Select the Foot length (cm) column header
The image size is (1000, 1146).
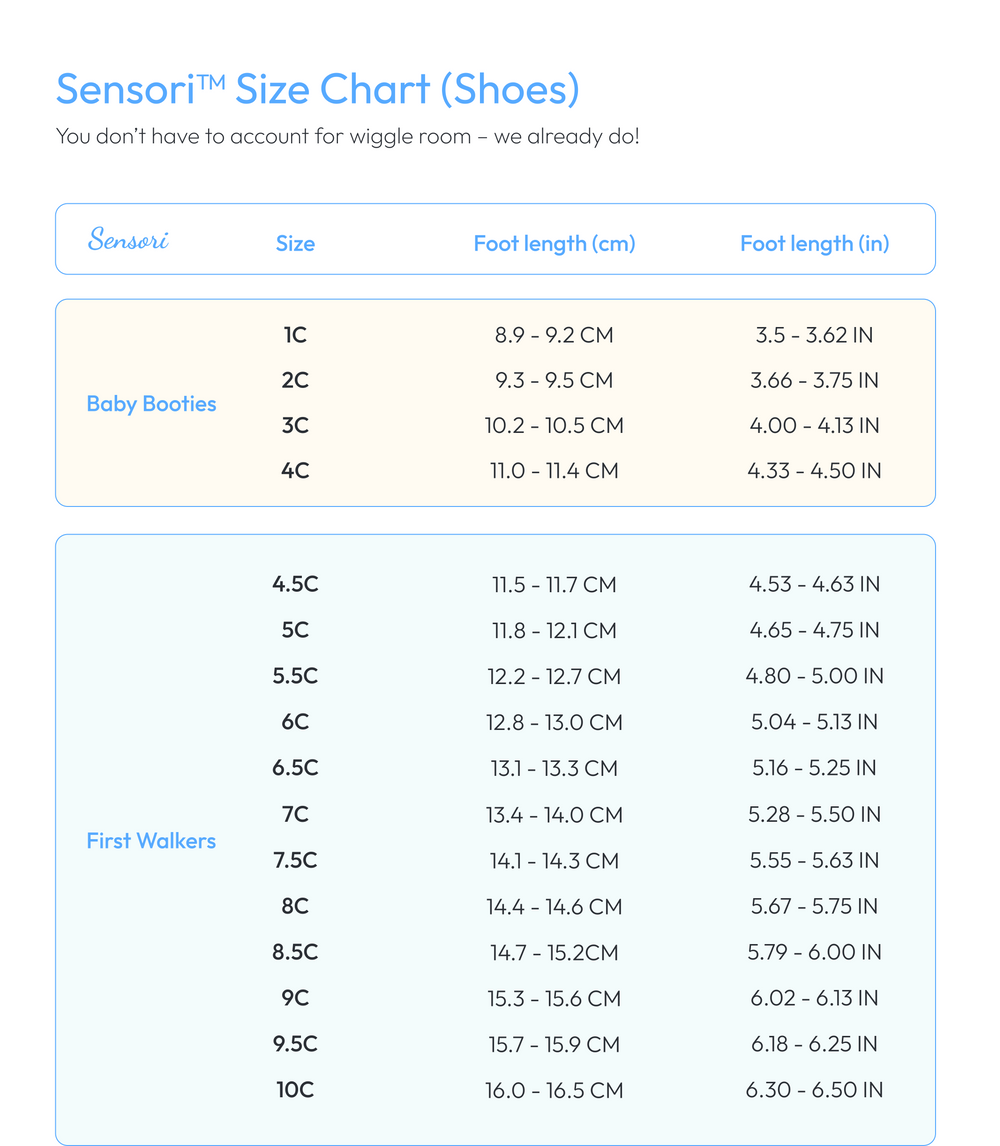[x=554, y=243]
